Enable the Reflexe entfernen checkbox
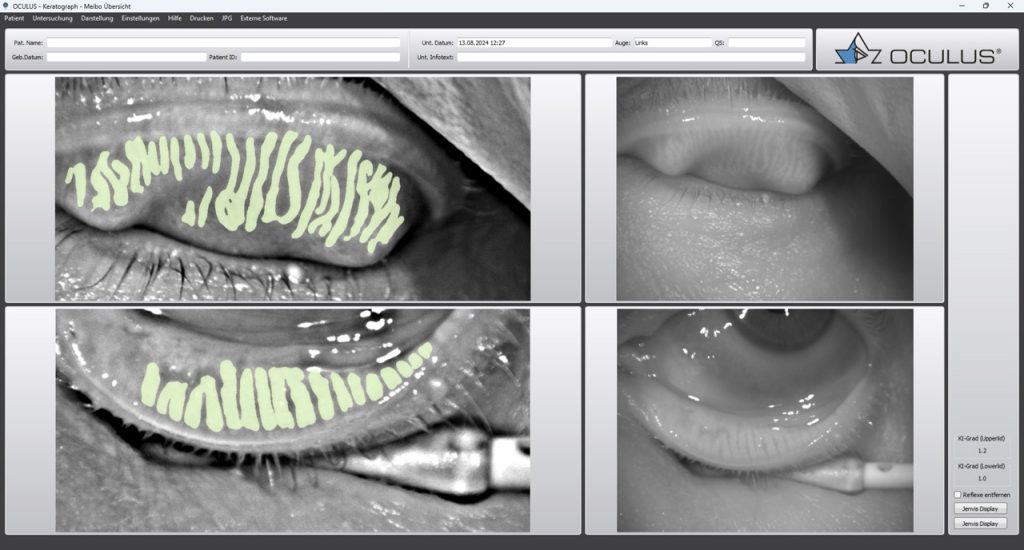This screenshot has height=550, width=1024. pos(957,495)
